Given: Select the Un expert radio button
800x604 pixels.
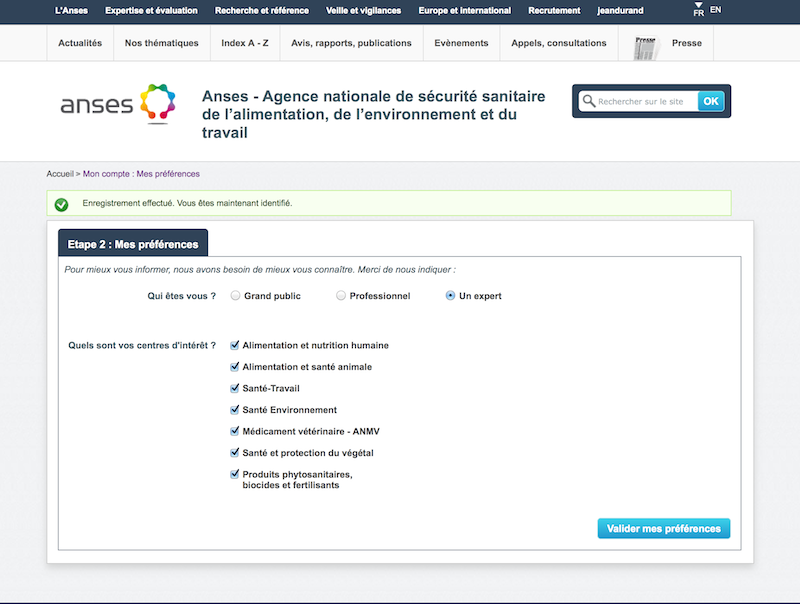Looking at the screenshot, I should click(x=450, y=296).
